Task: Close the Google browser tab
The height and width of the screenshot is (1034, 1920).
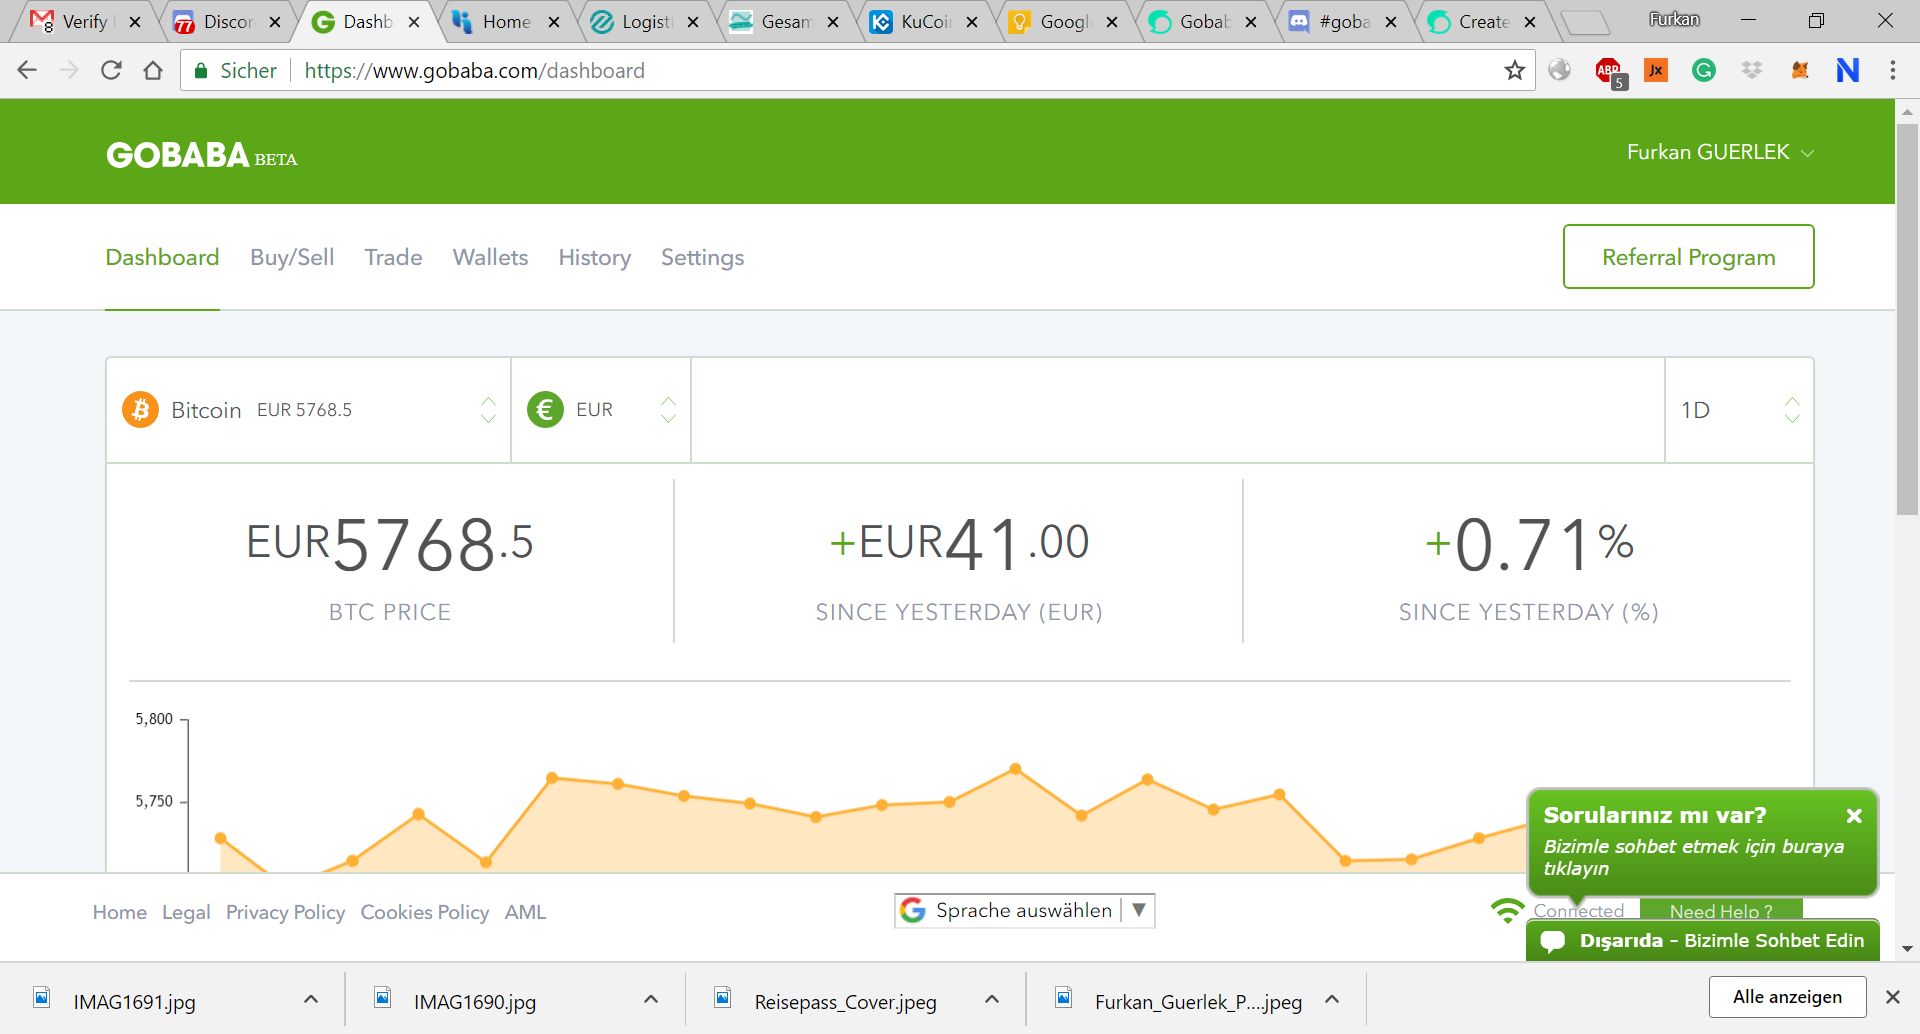Action: pos(1112,22)
